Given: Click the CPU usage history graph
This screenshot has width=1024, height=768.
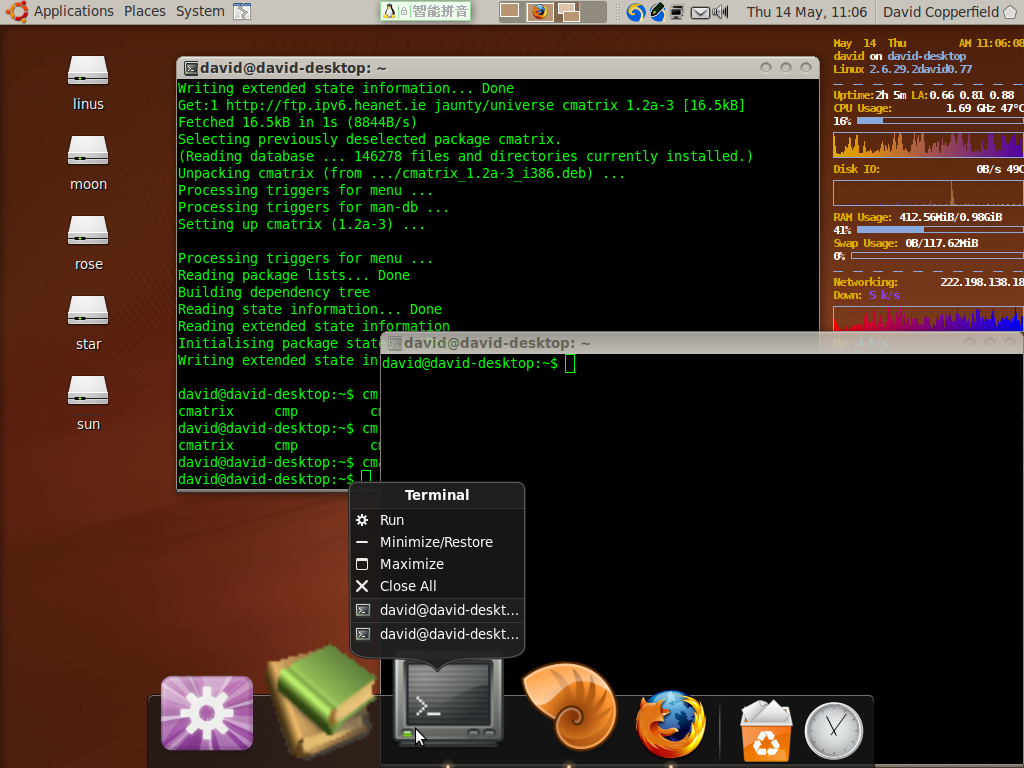Looking at the screenshot, I should 928,144.
